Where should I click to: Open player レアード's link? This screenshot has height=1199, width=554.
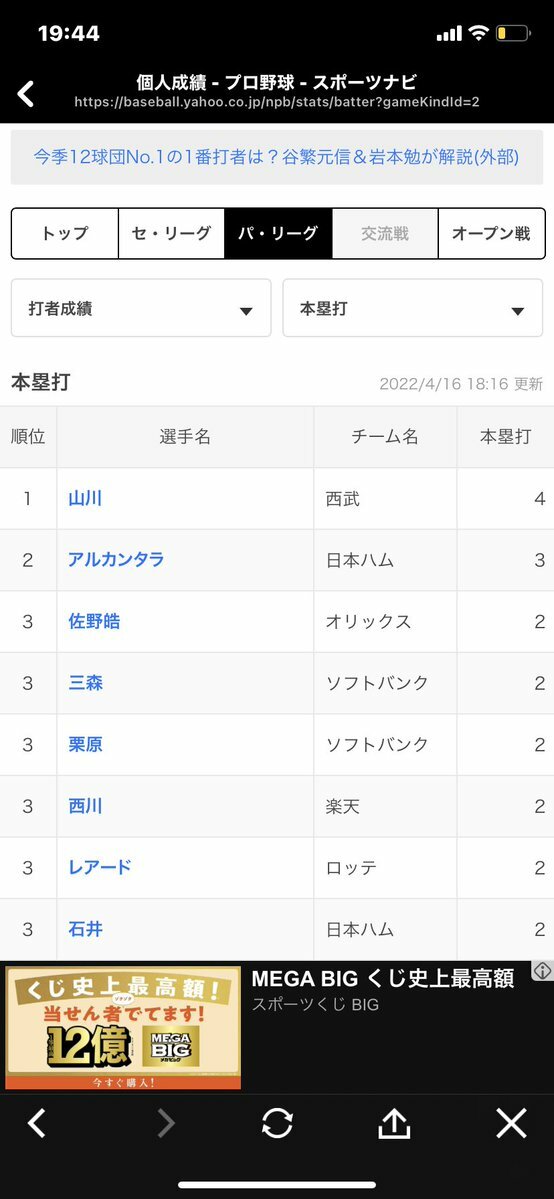[100, 867]
